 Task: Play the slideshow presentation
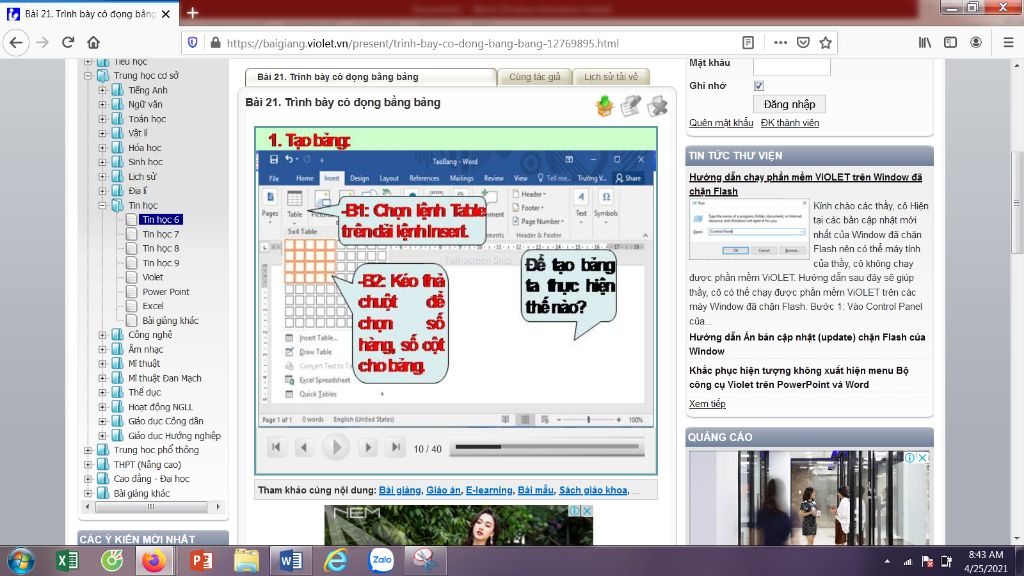click(x=336, y=447)
